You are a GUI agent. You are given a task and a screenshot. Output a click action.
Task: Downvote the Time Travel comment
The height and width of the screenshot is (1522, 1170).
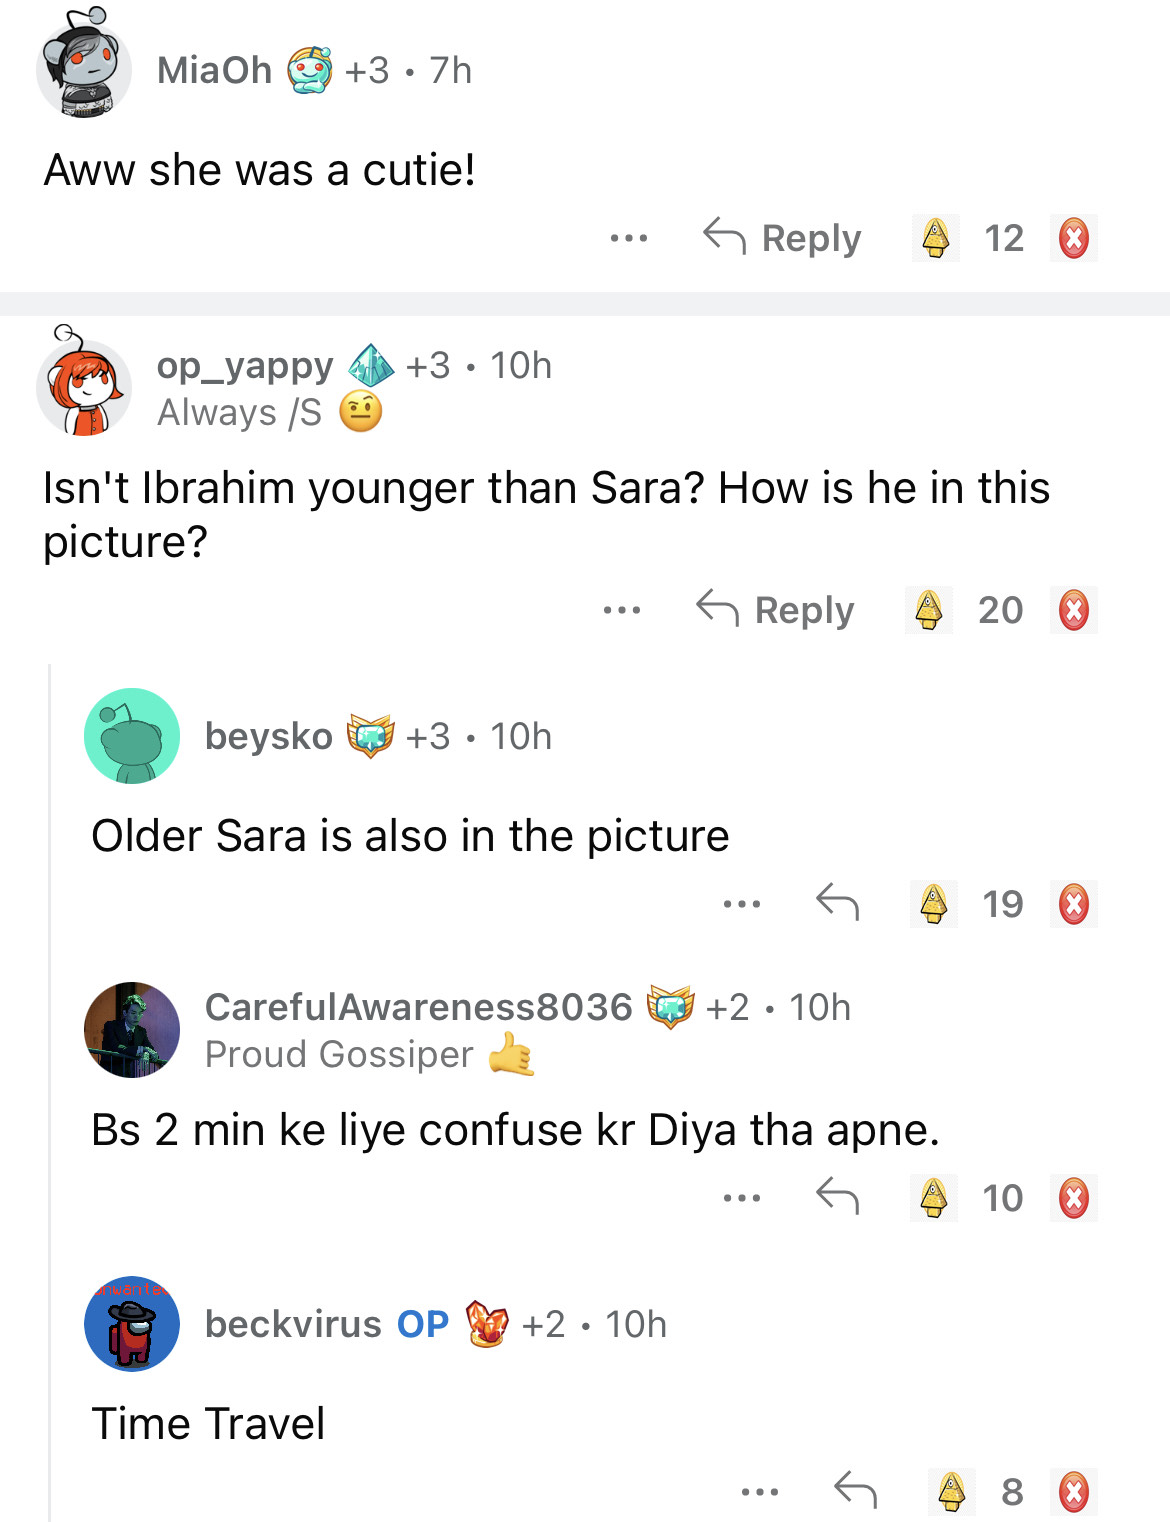(1073, 1492)
